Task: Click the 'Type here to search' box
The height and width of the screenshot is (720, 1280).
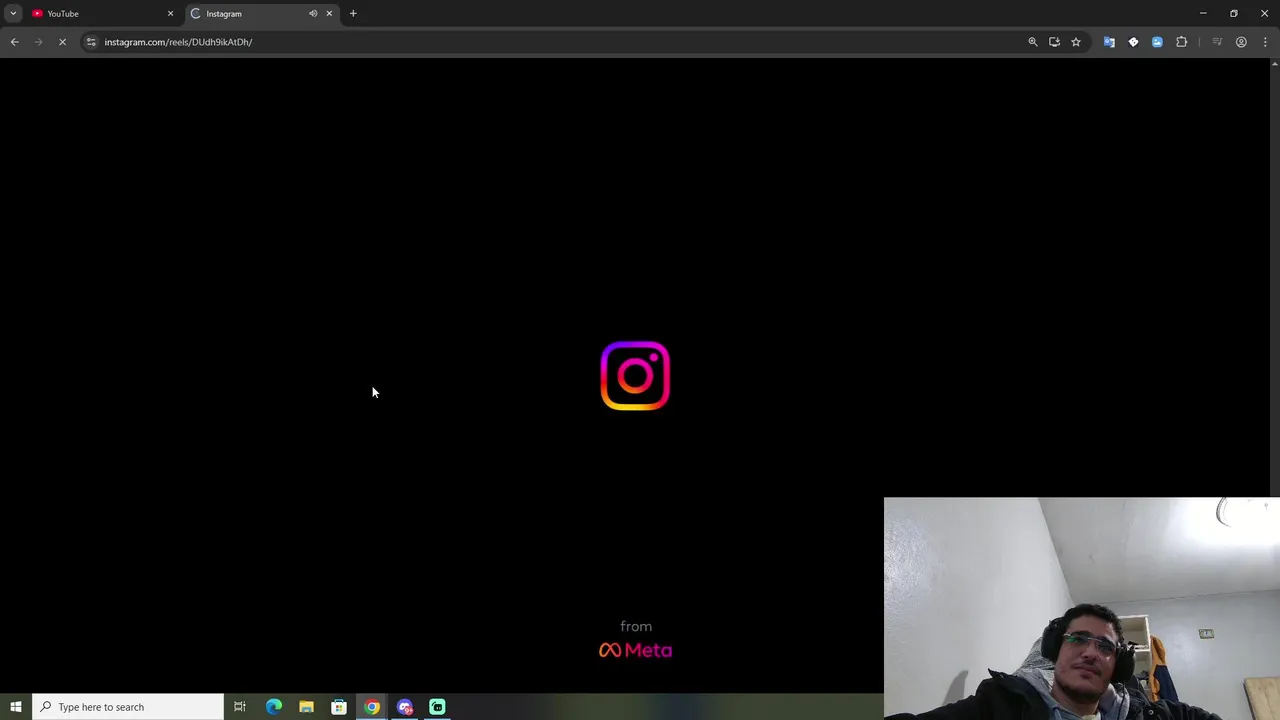Action: pyautogui.click(x=128, y=707)
